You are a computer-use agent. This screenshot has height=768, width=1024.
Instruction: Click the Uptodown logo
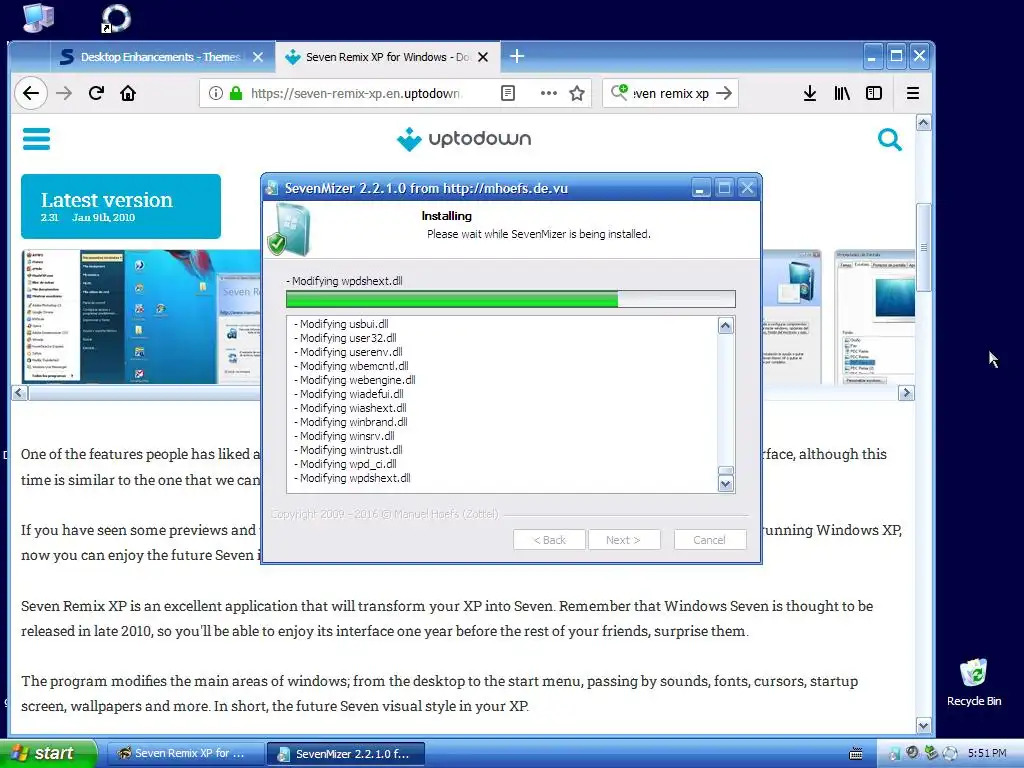click(x=464, y=138)
